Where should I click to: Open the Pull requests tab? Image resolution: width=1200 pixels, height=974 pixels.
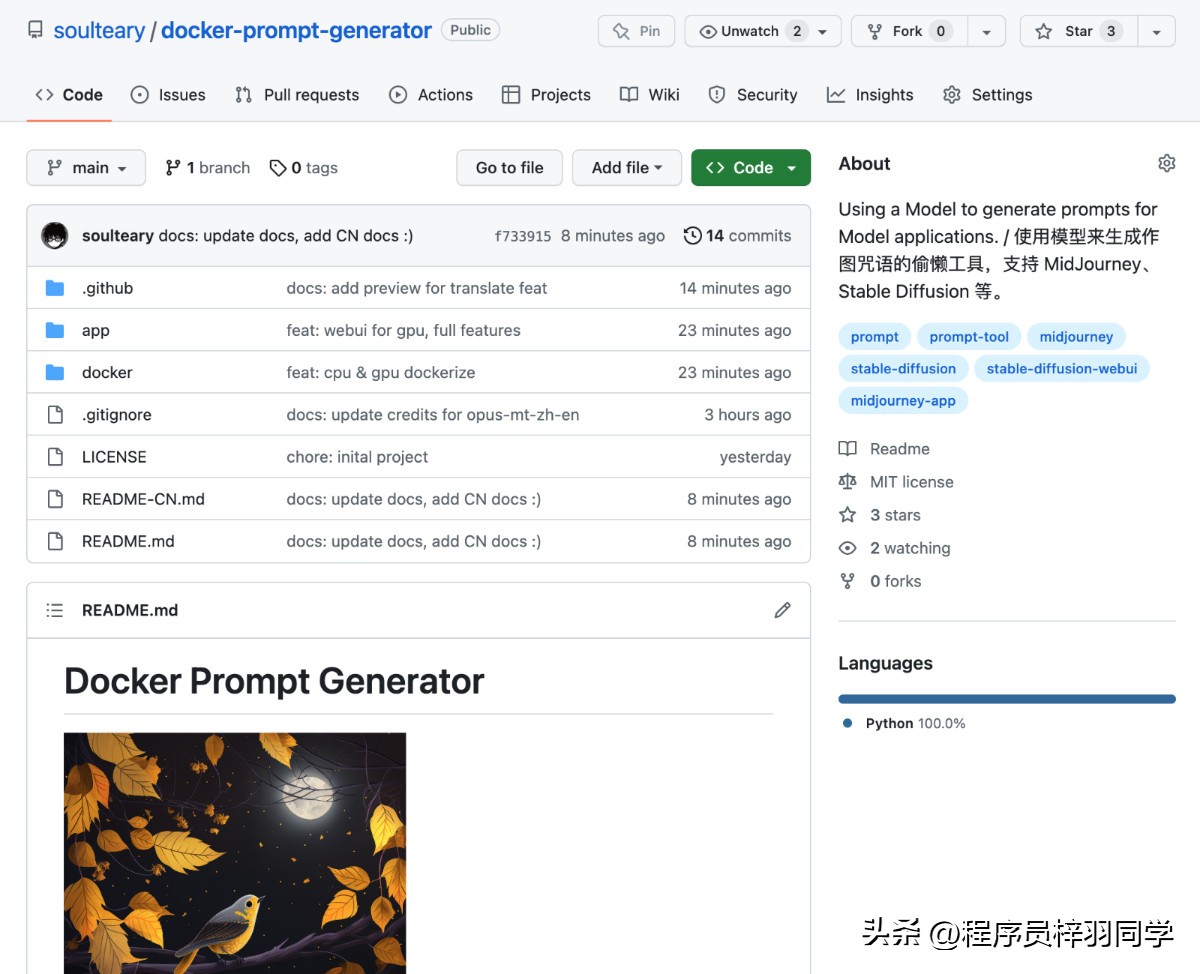coord(297,95)
